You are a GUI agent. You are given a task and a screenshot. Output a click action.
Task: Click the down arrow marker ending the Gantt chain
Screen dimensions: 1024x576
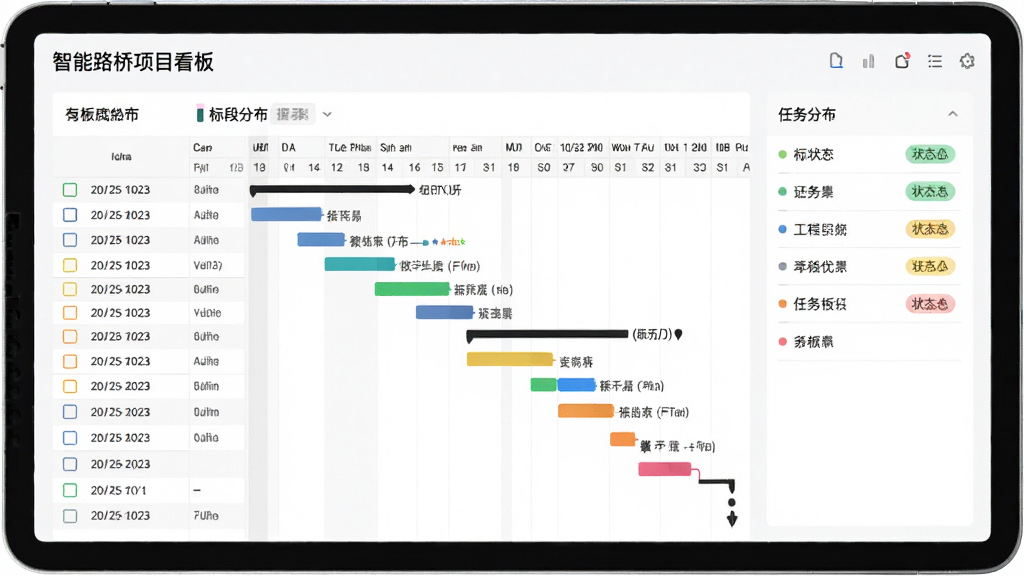732,519
